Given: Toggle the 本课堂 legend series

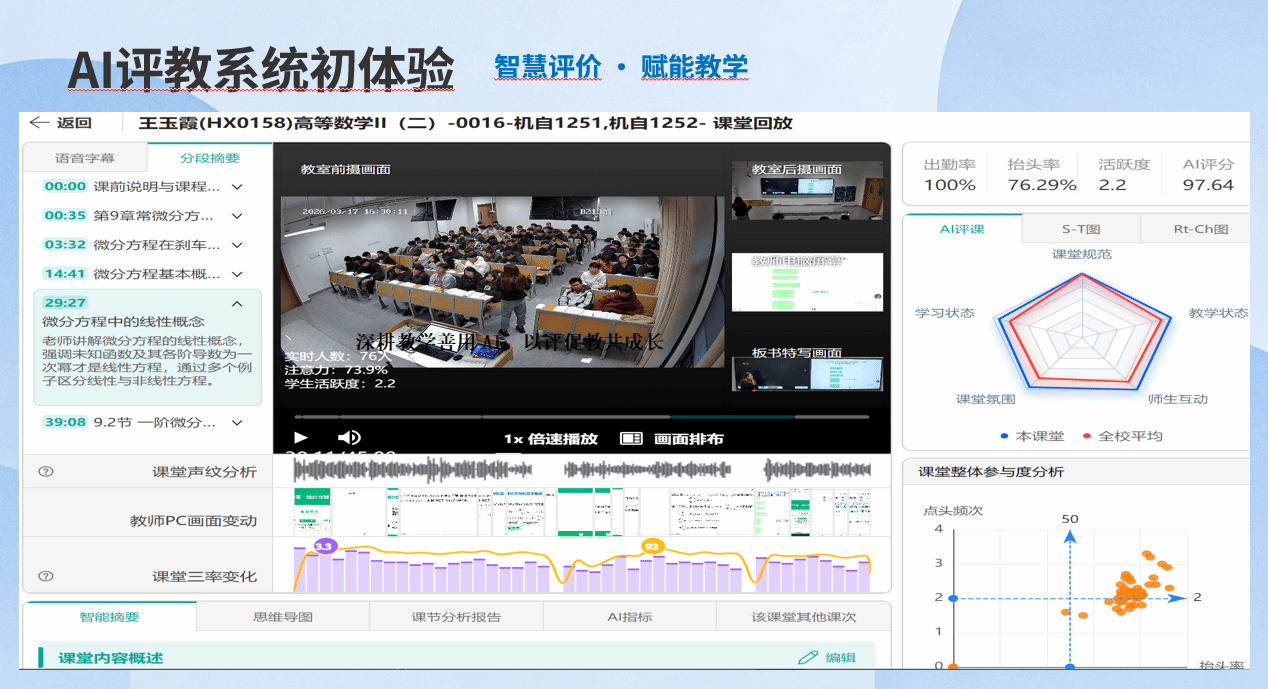Looking at the screenshot, I should [x=1003, y=436].
